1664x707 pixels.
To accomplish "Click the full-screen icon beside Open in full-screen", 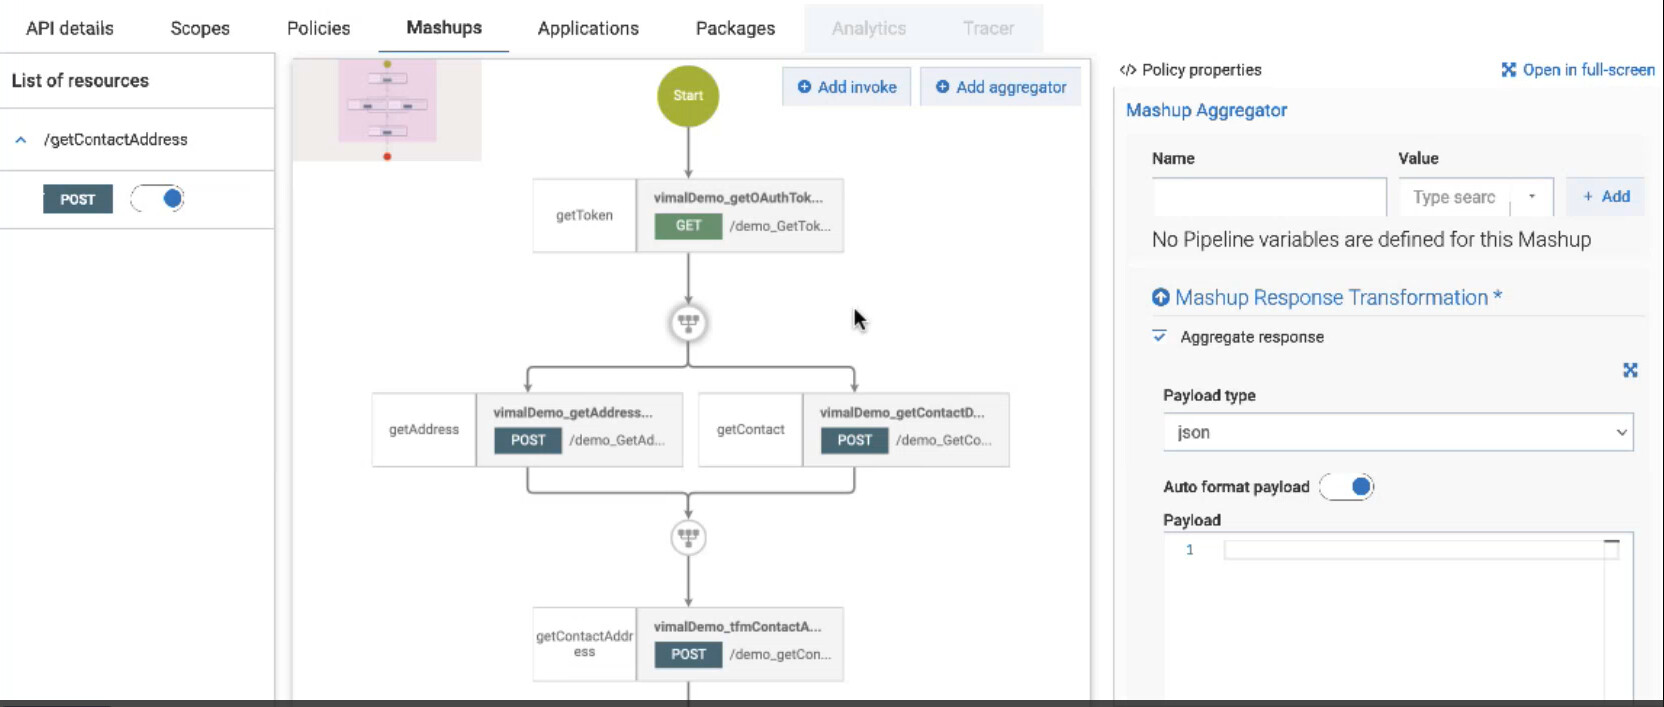I will tap(1509, 70).
